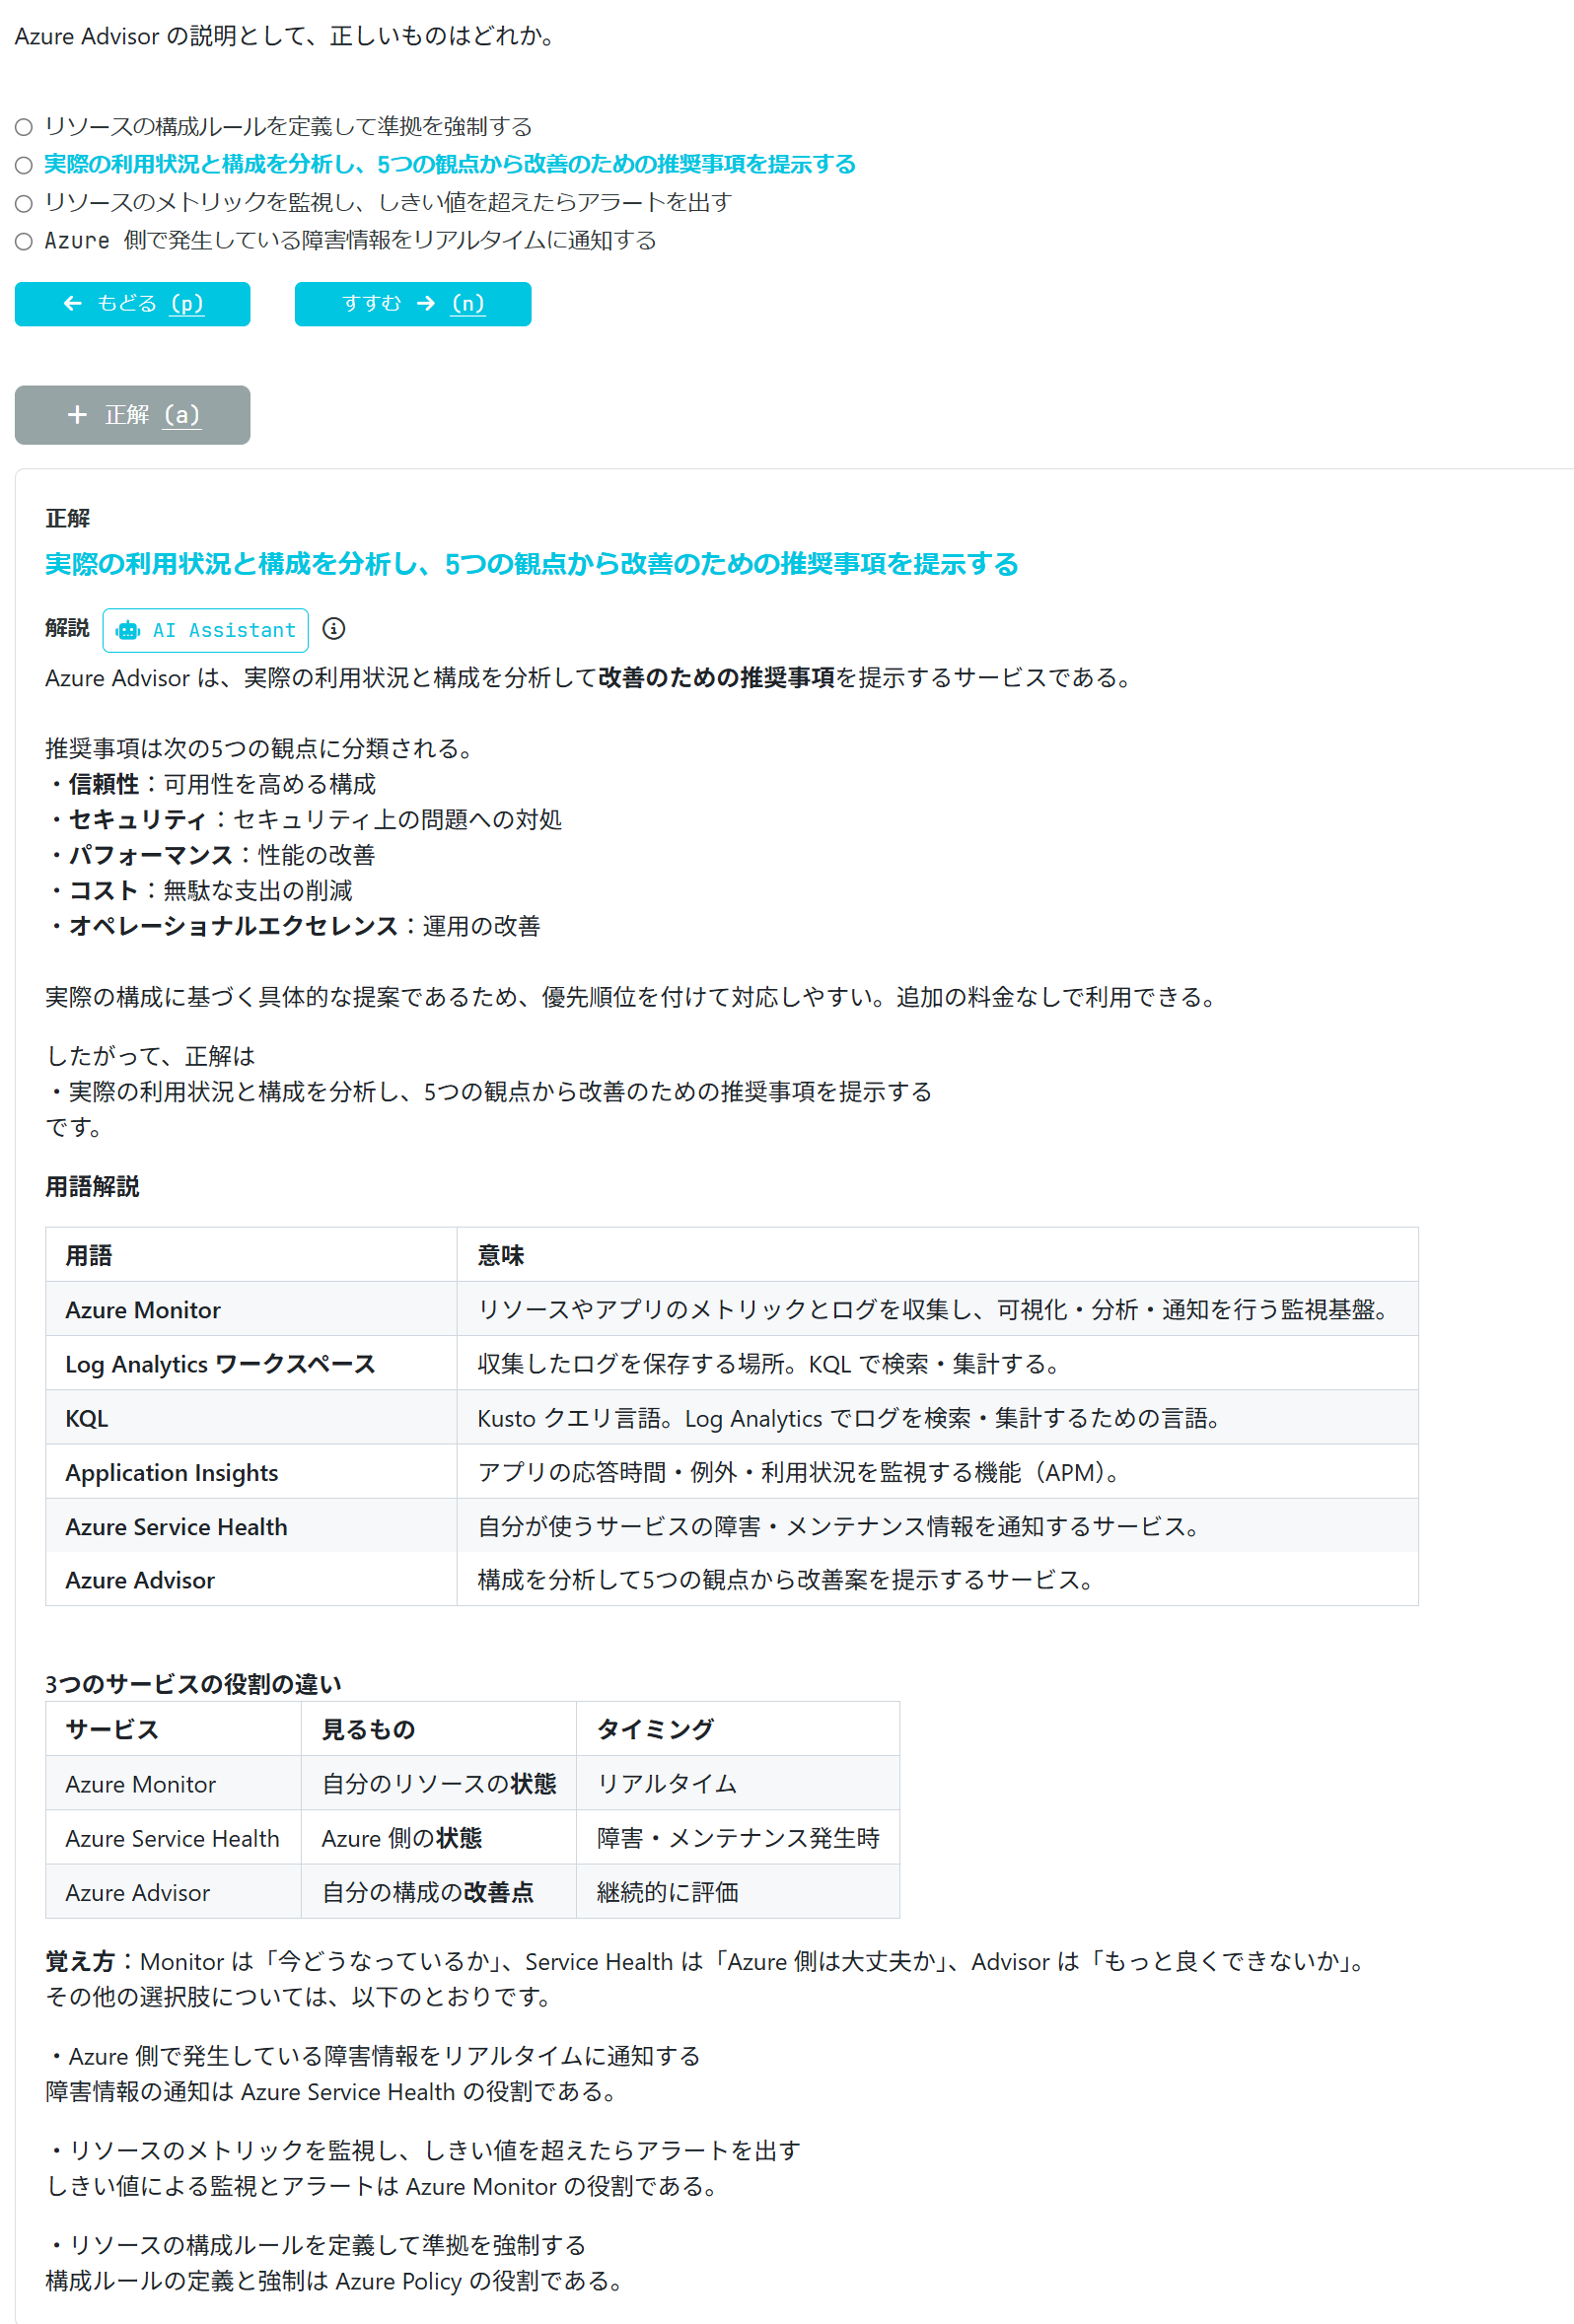Click the 自分の構成の改善点 cell
This screenshot has width=1574, height=2324.
click(439, 1892)
